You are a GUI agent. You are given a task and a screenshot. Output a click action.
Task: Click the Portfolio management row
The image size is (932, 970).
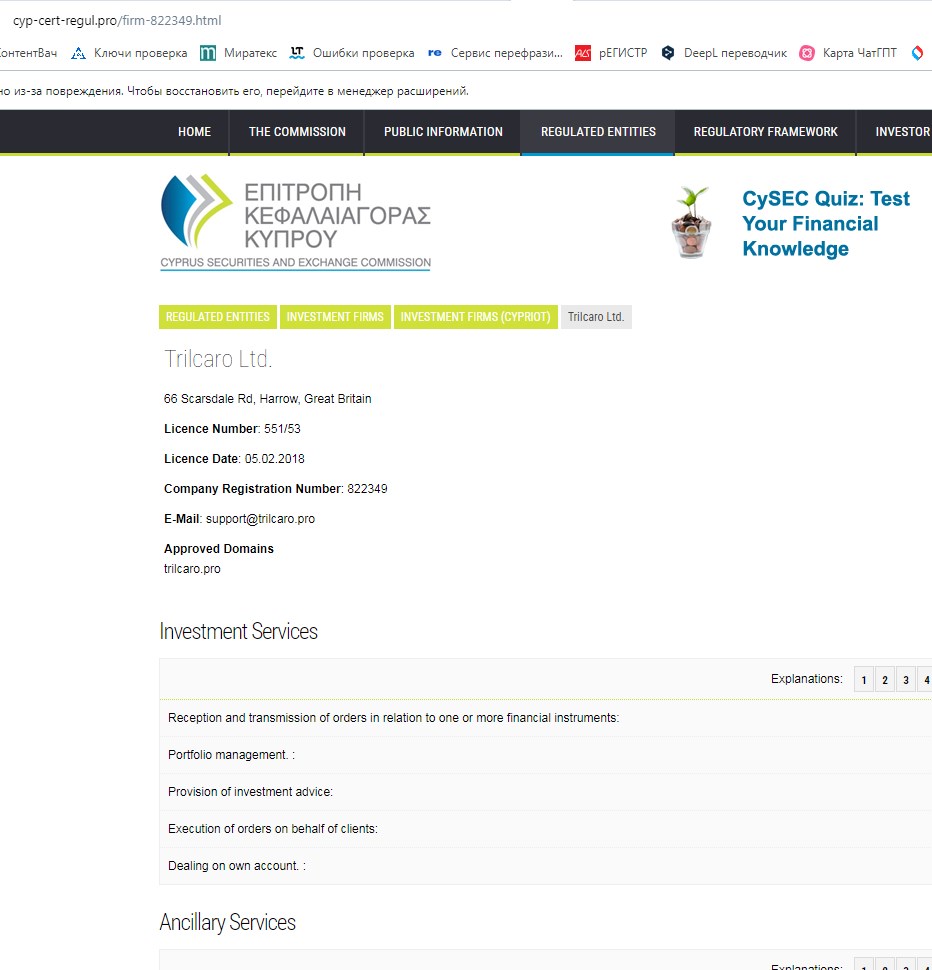click(x=545, y=755)
